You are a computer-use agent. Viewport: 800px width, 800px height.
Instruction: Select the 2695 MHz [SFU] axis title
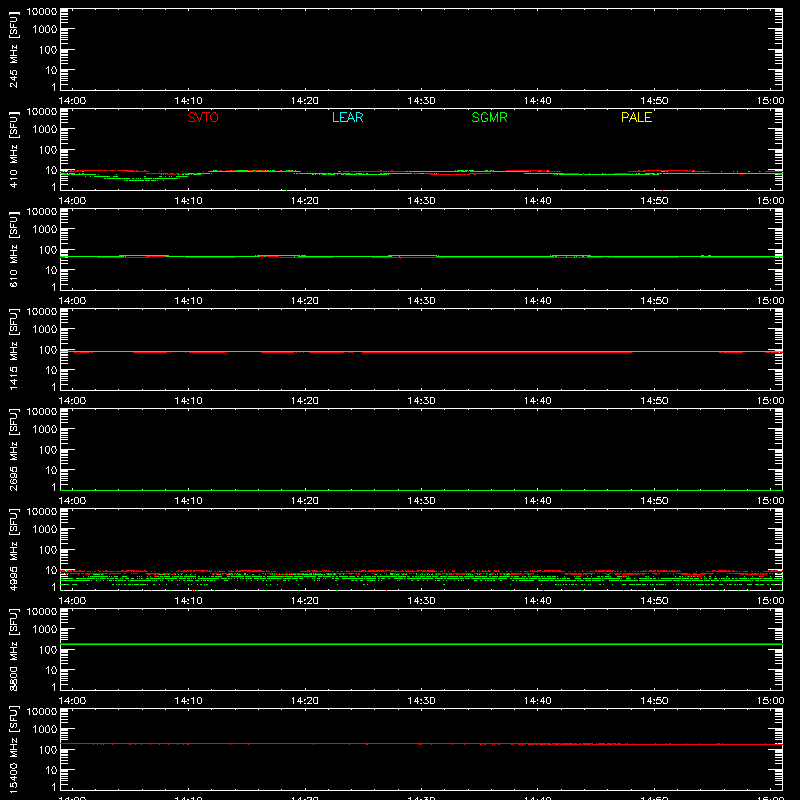pos(13,449)
